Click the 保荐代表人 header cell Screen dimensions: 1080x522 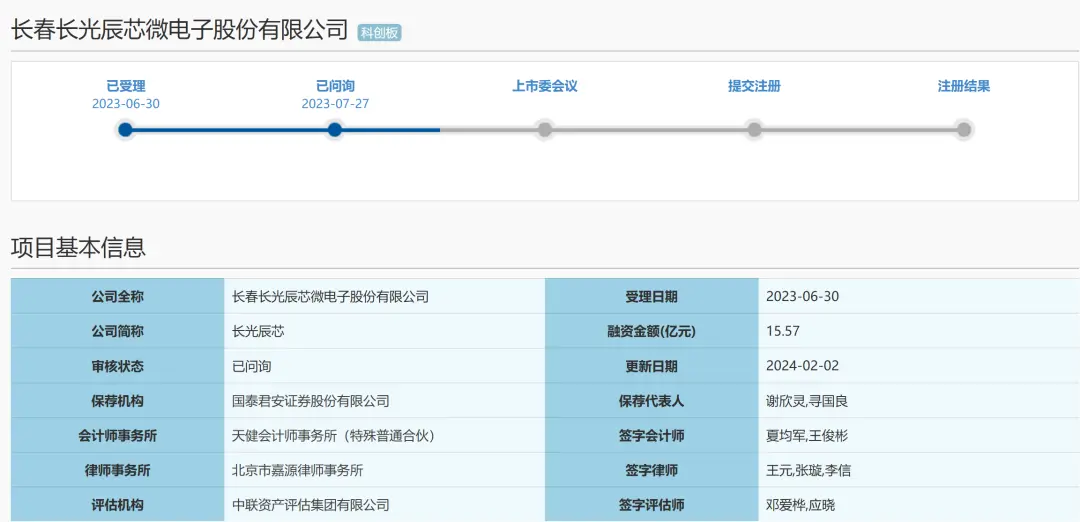652,400
